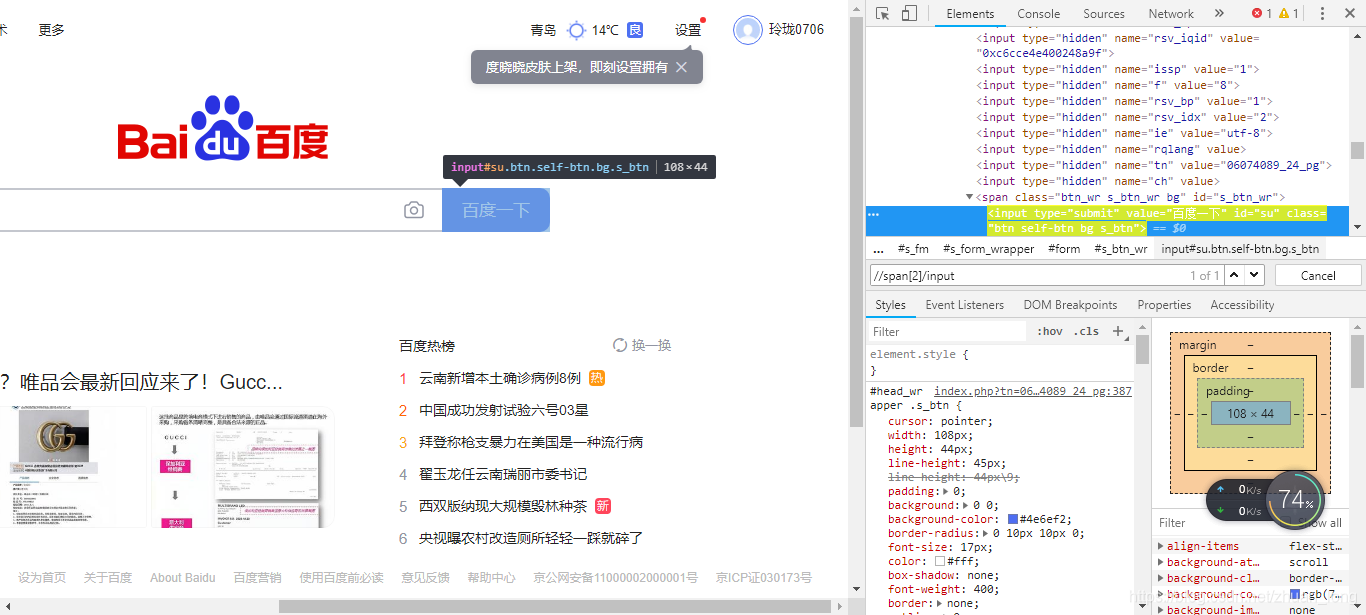Expand the background shorthand property
This screenshot has height=615, width=1366.
point(965,505)
